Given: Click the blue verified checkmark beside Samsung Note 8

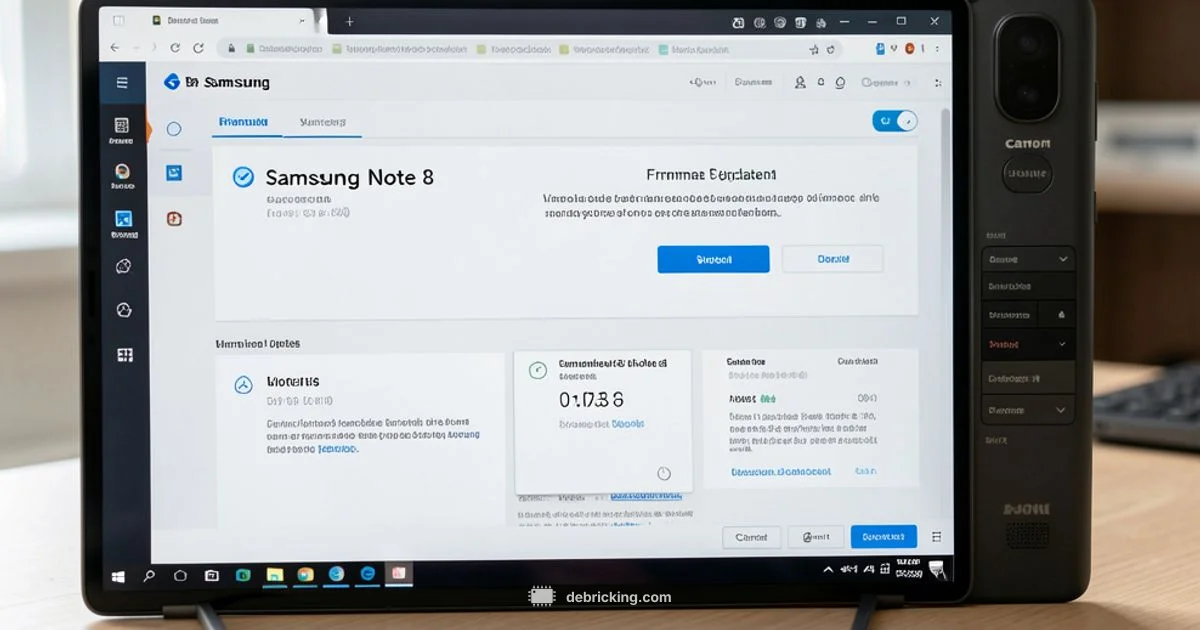Looking at the screenshot, I should tap(243, 177).
